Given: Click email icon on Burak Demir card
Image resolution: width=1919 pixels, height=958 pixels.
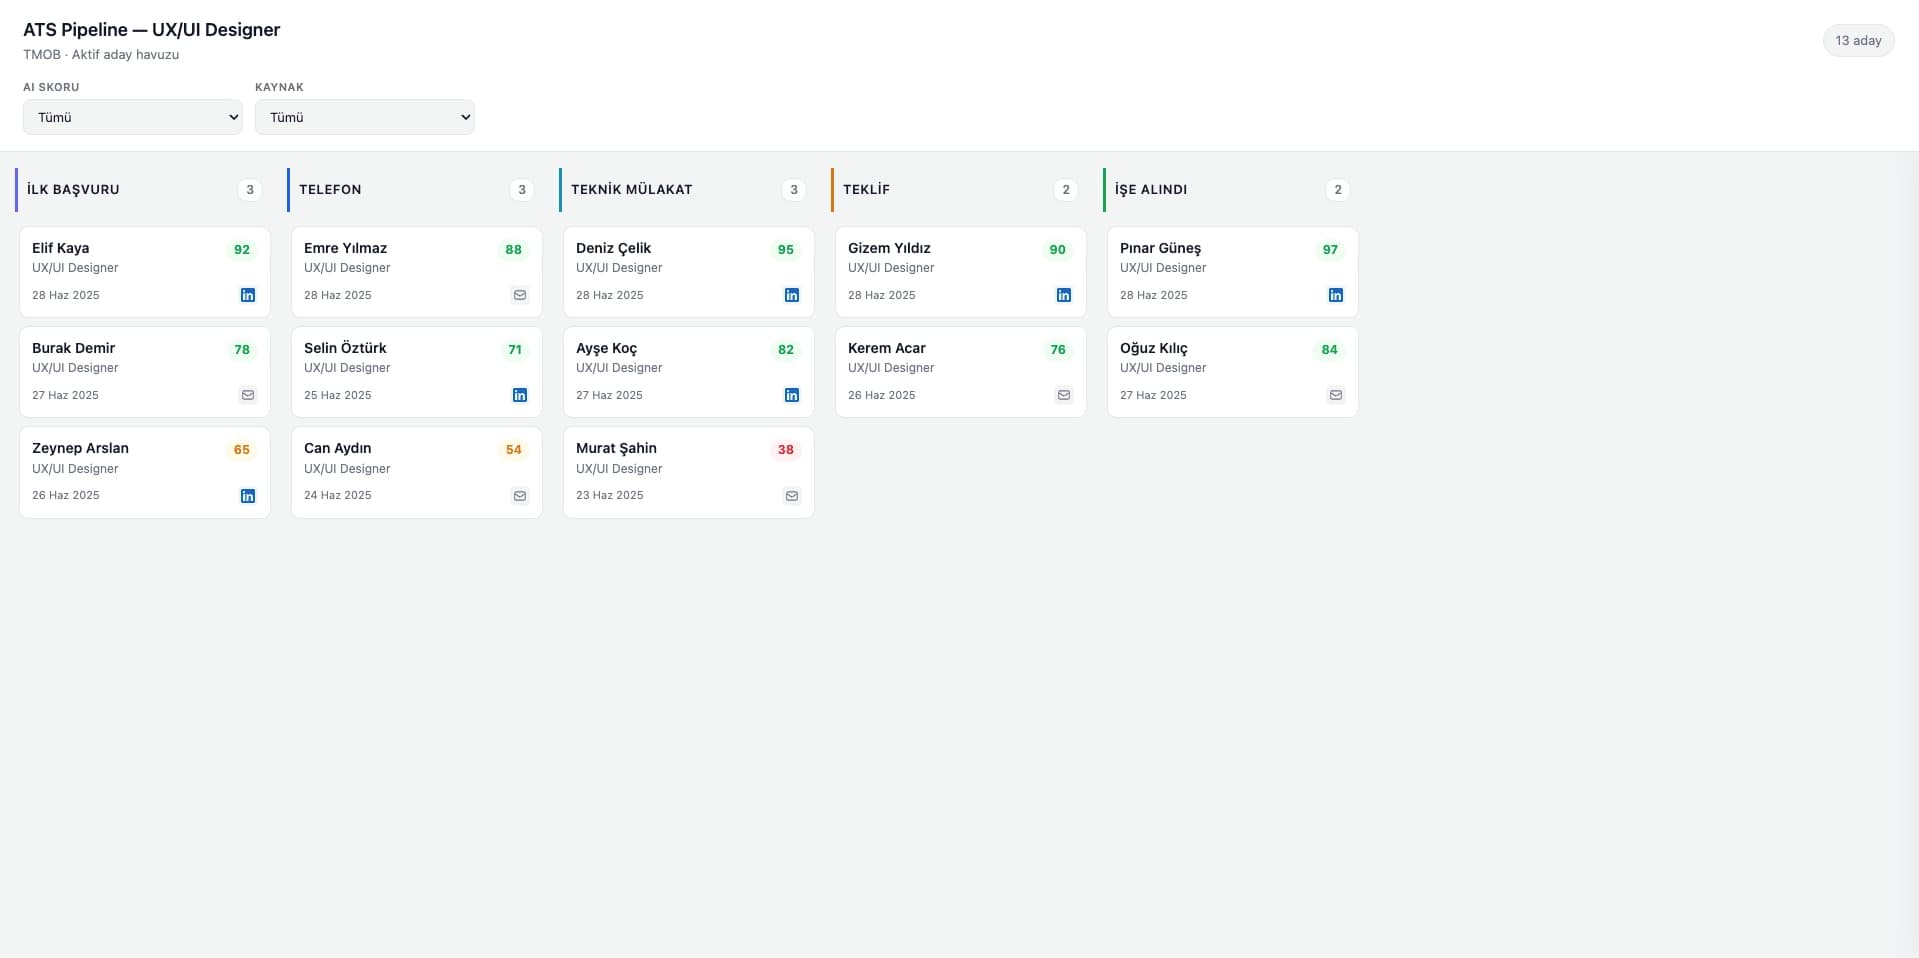Looking at the screenshot, I should click(x=248, y=395).
